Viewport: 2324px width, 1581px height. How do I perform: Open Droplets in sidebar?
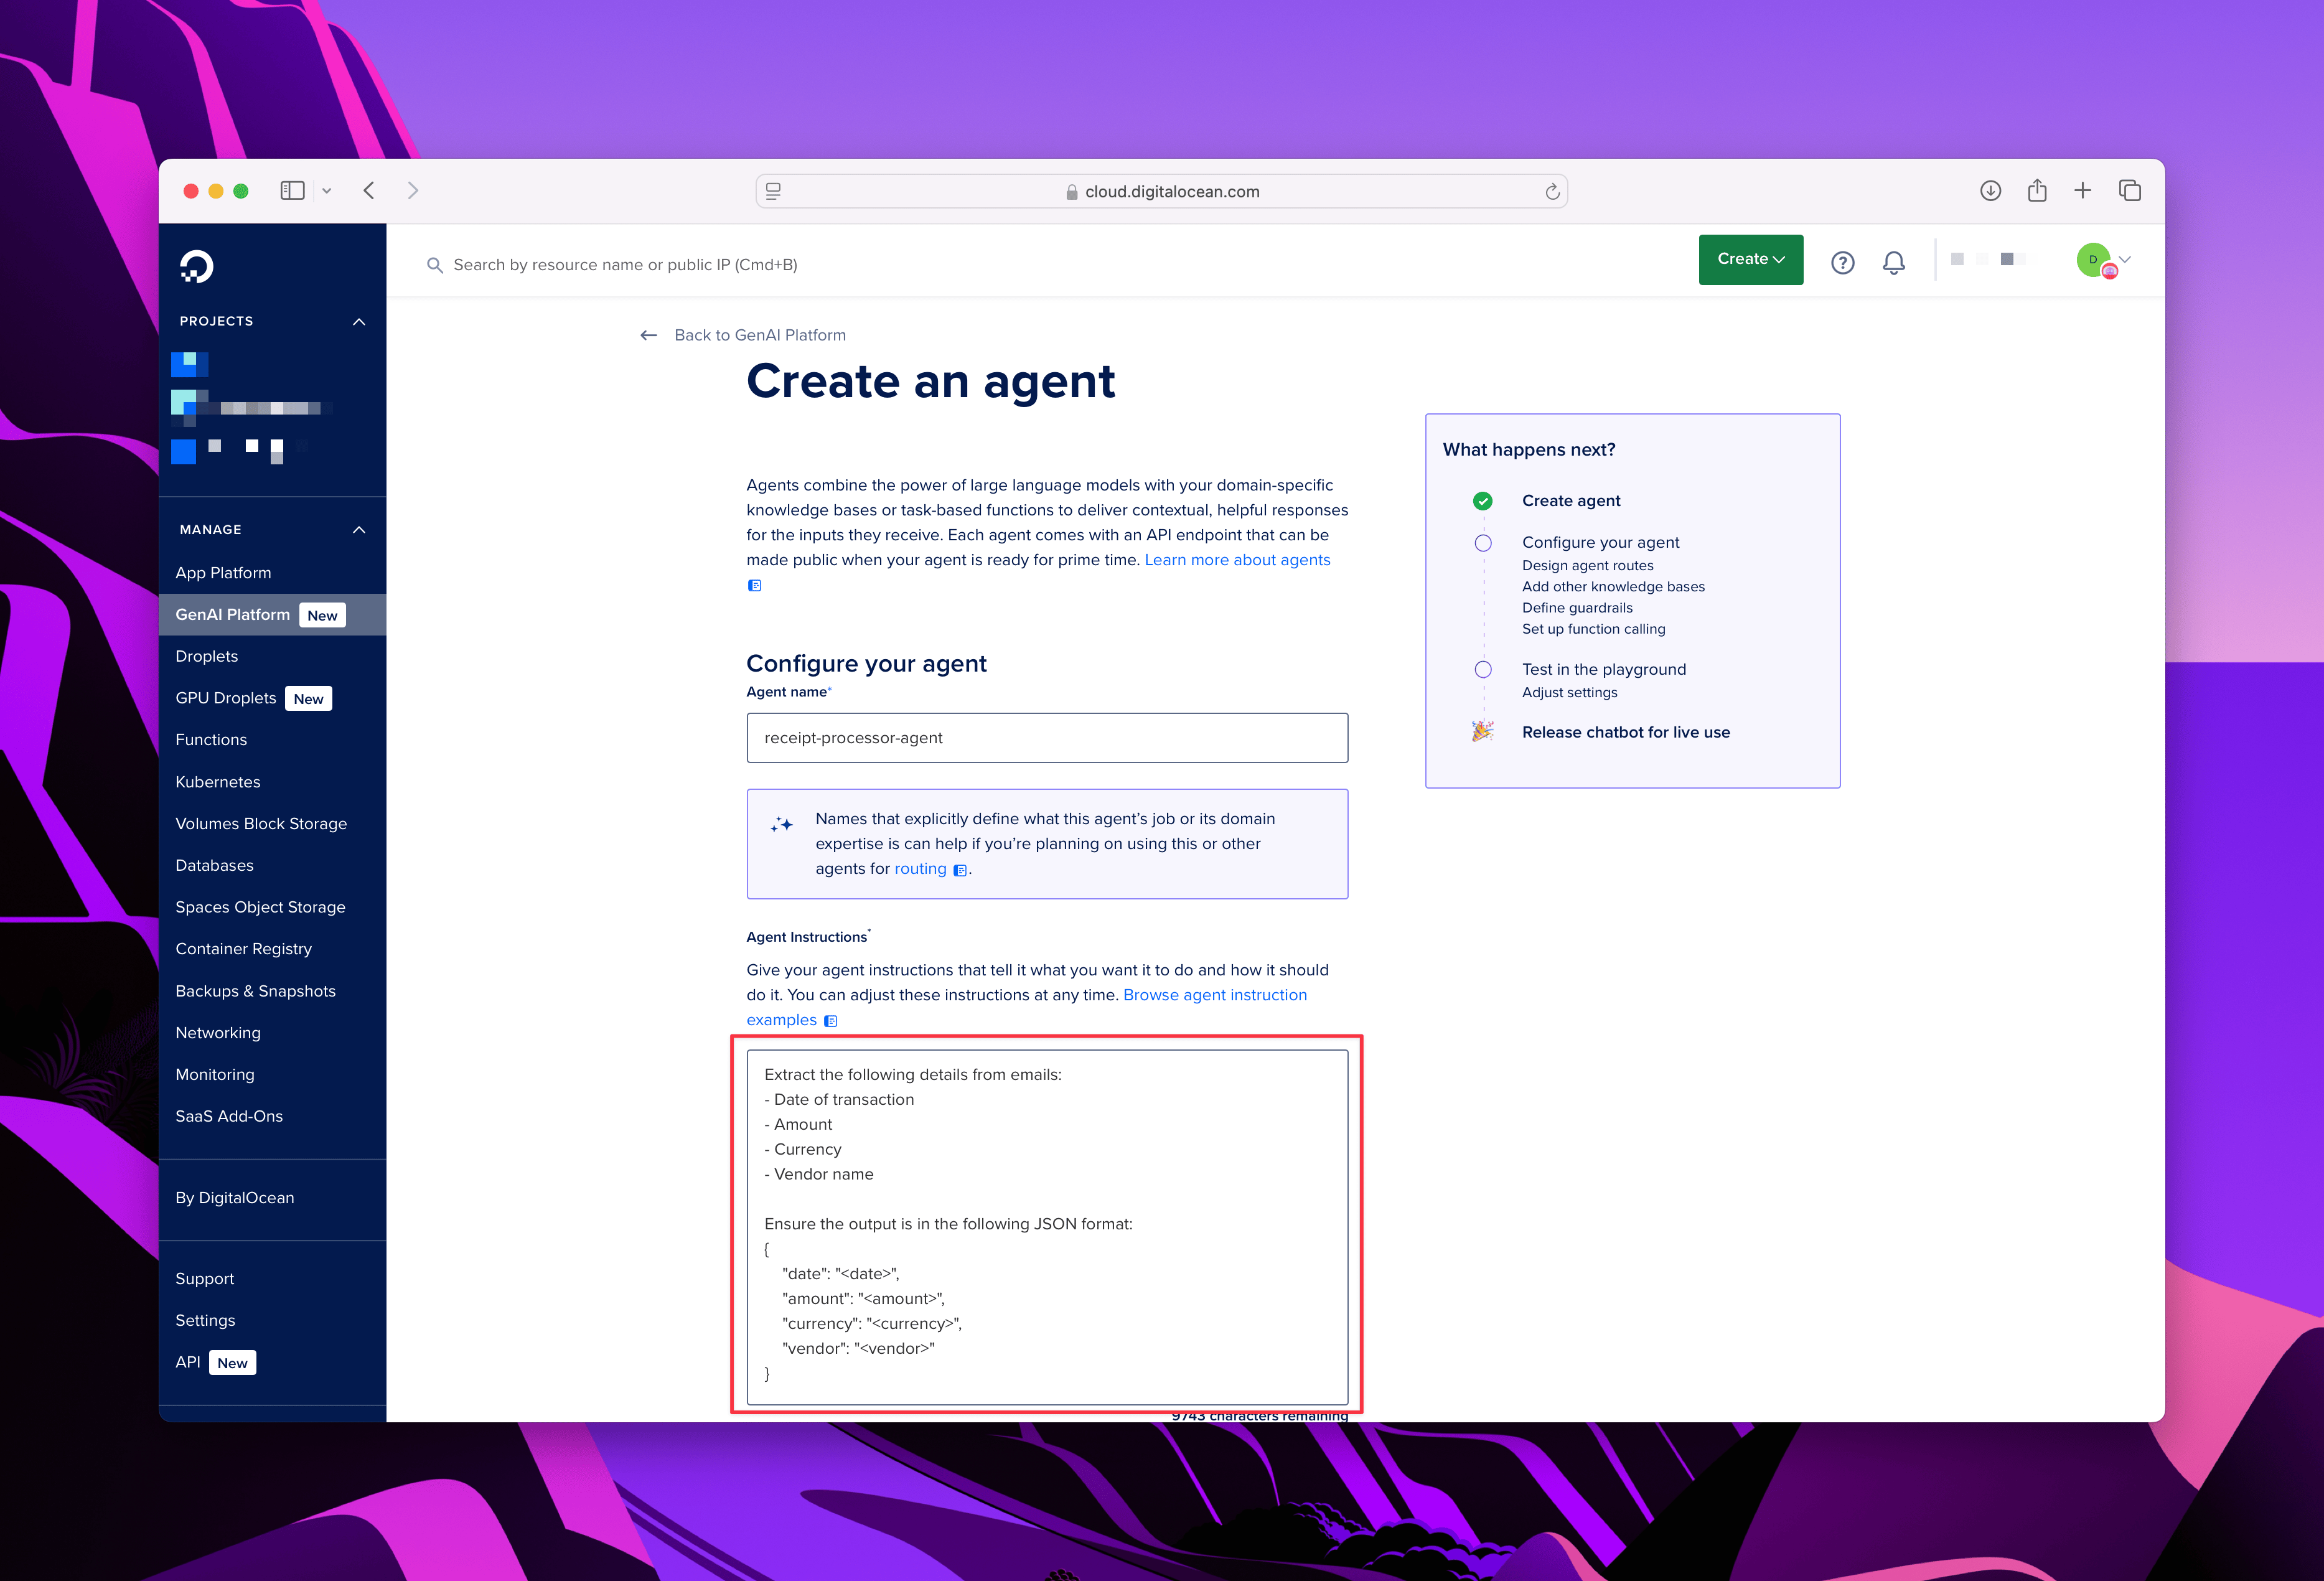click(206, 656)
